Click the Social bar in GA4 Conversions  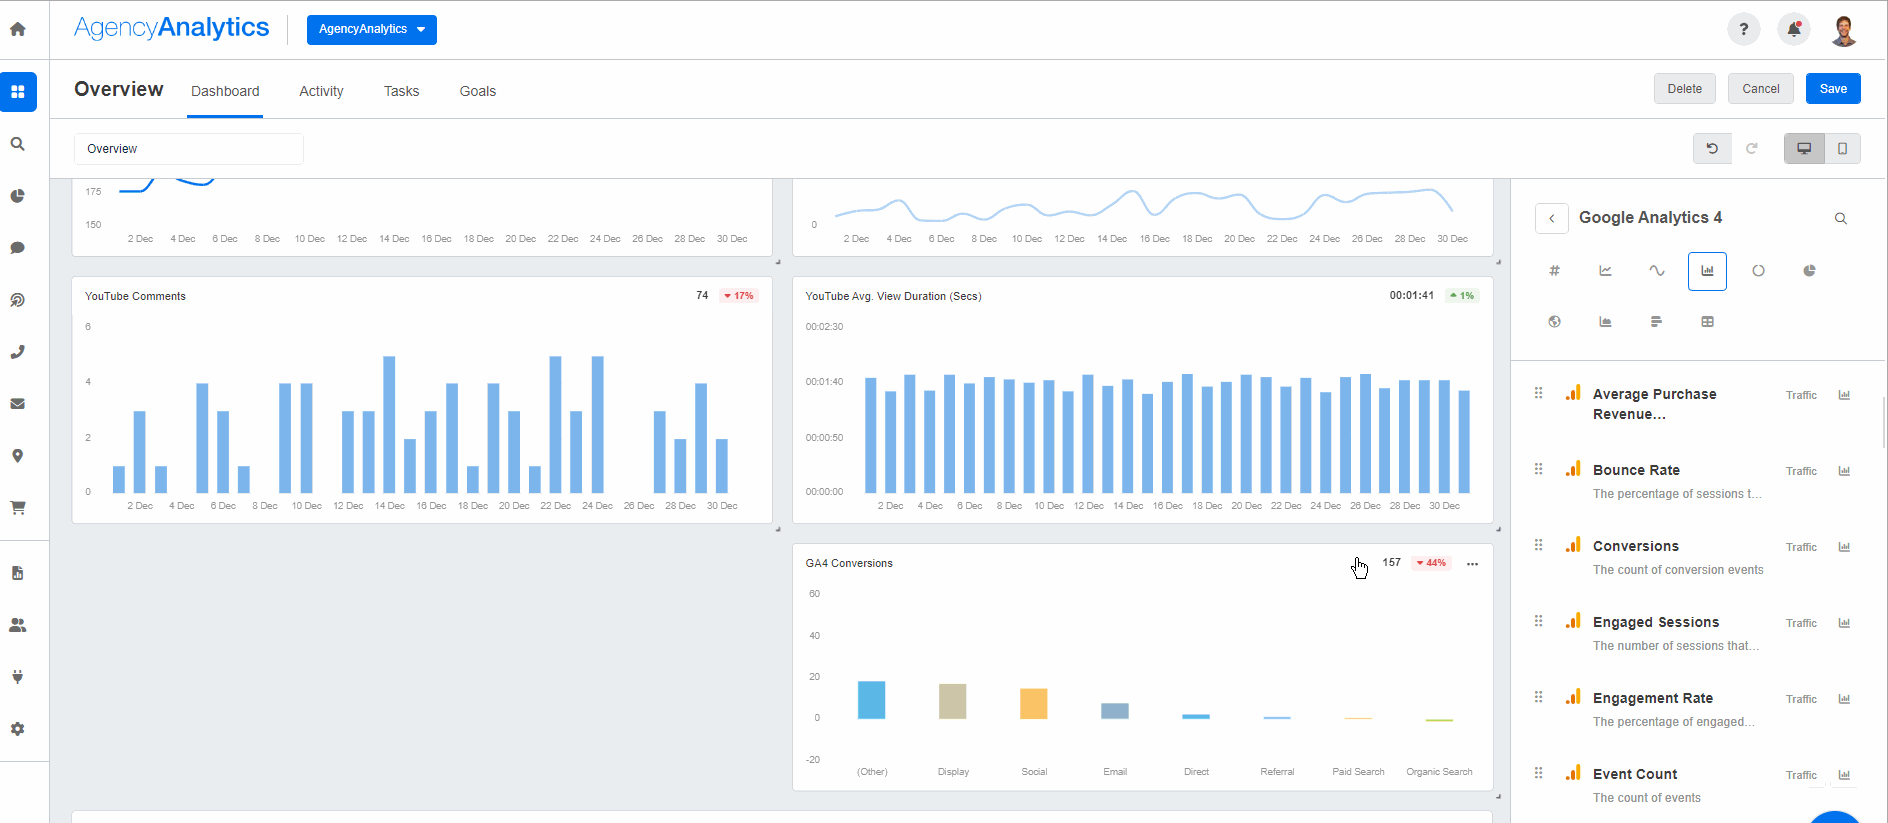click(1034, 704)
